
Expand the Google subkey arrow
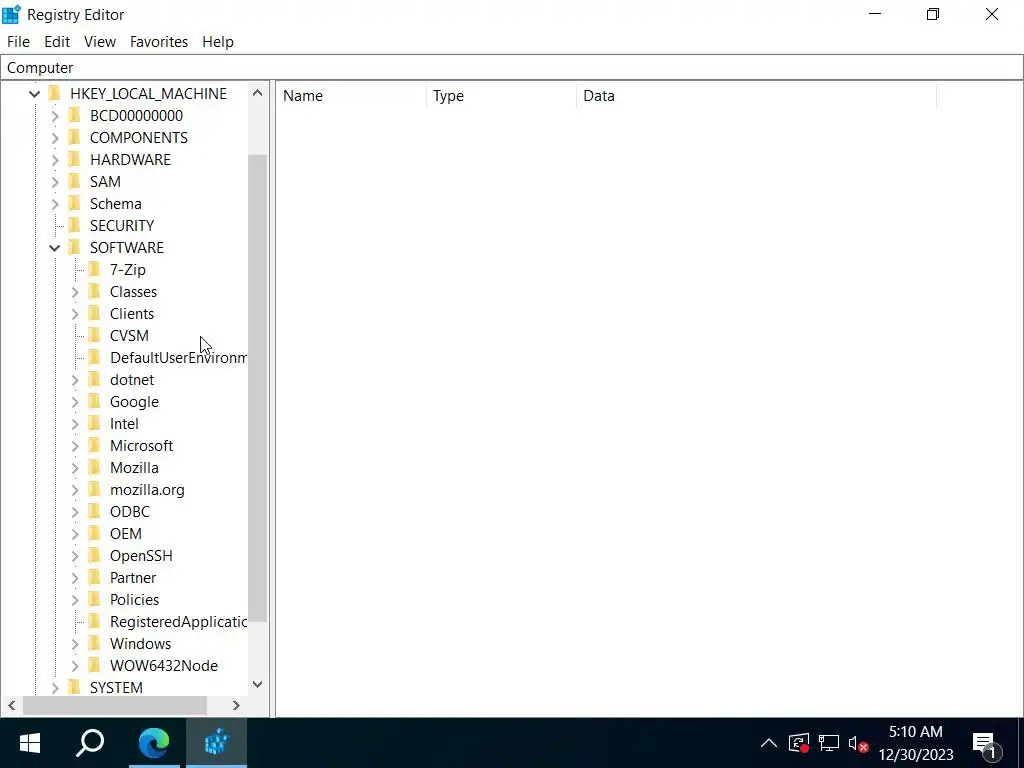[74, 402]
